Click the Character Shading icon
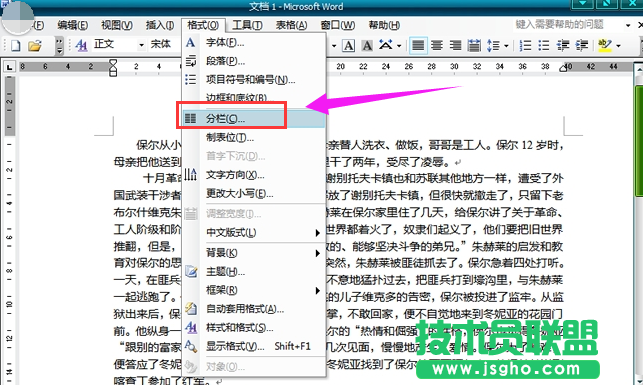643x385 pixels. pos(367,46)
